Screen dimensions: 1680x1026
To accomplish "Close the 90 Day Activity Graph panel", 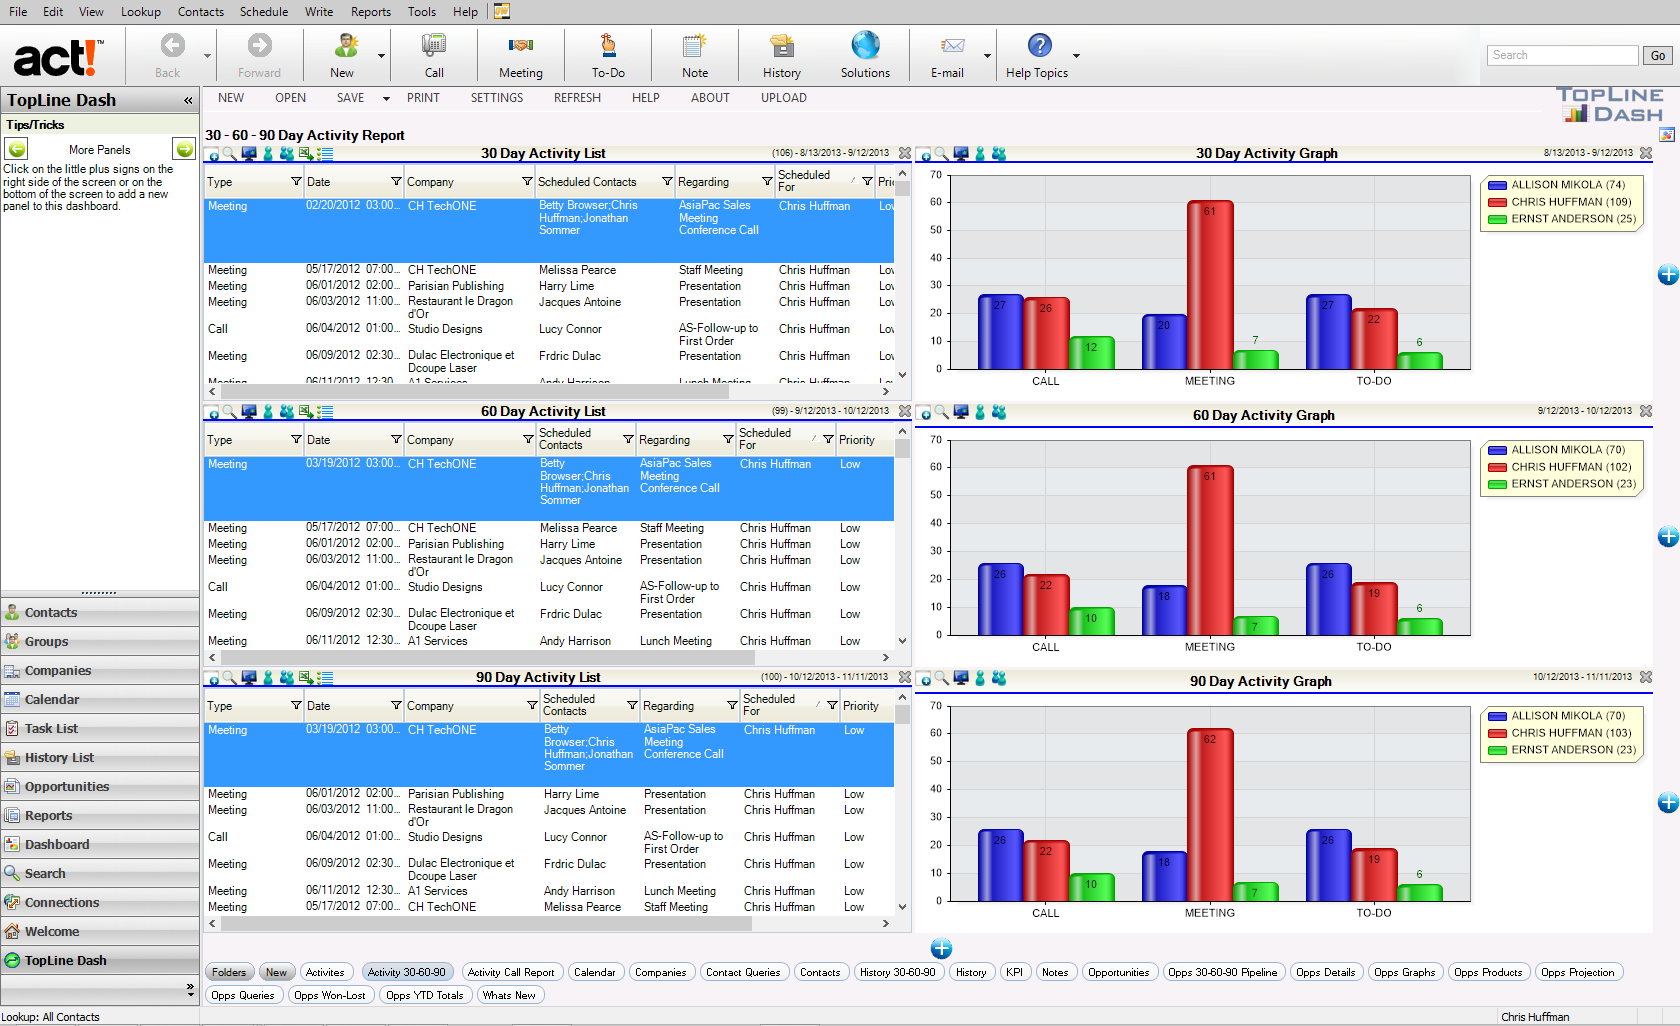I will pyautogui.click(x=1646, y=677).
